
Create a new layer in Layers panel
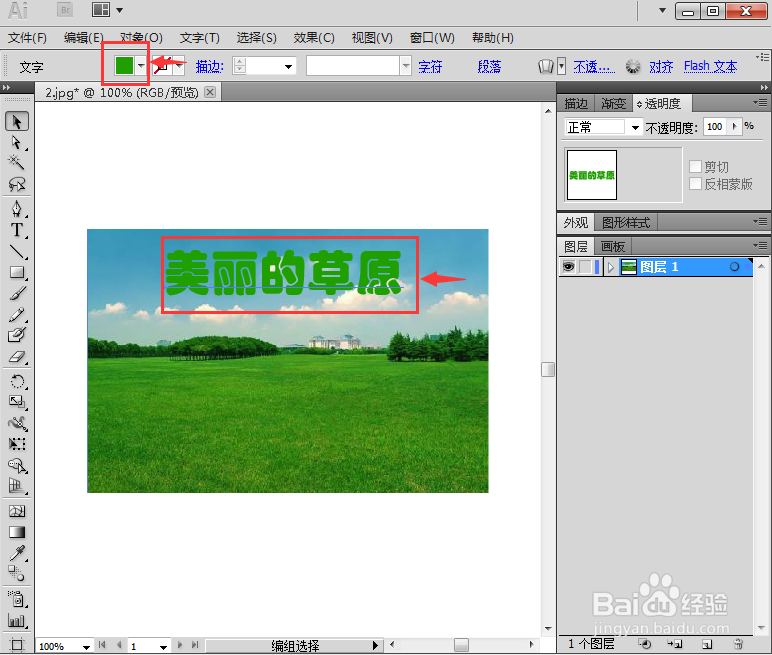pyautogui.click(x=707, y=644)
